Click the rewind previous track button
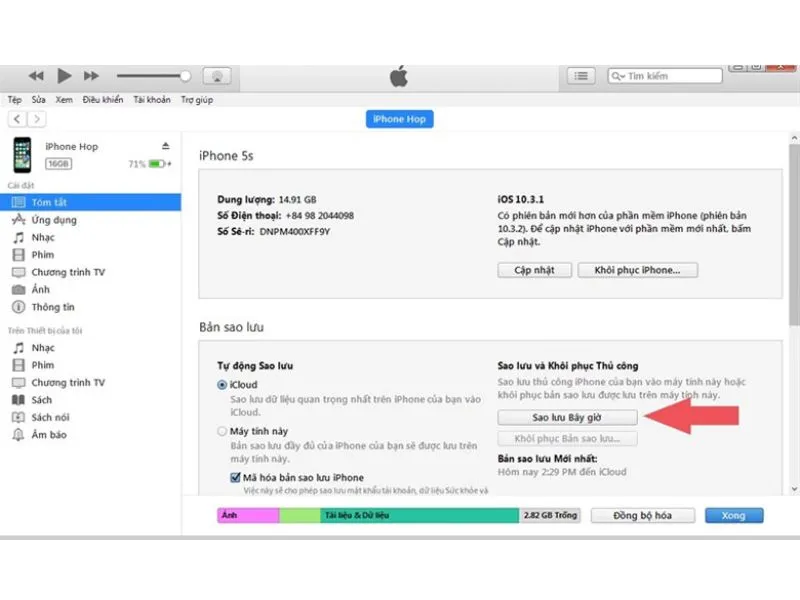The width and height of the screenshot is (800, 600). pos(36,76)
